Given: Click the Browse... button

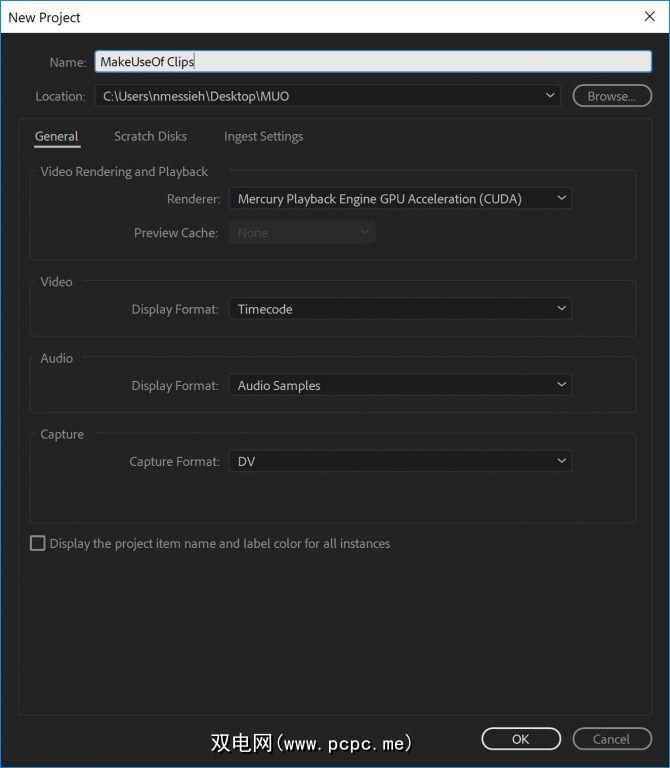Looking at the screenshot, I should [610, 96].
